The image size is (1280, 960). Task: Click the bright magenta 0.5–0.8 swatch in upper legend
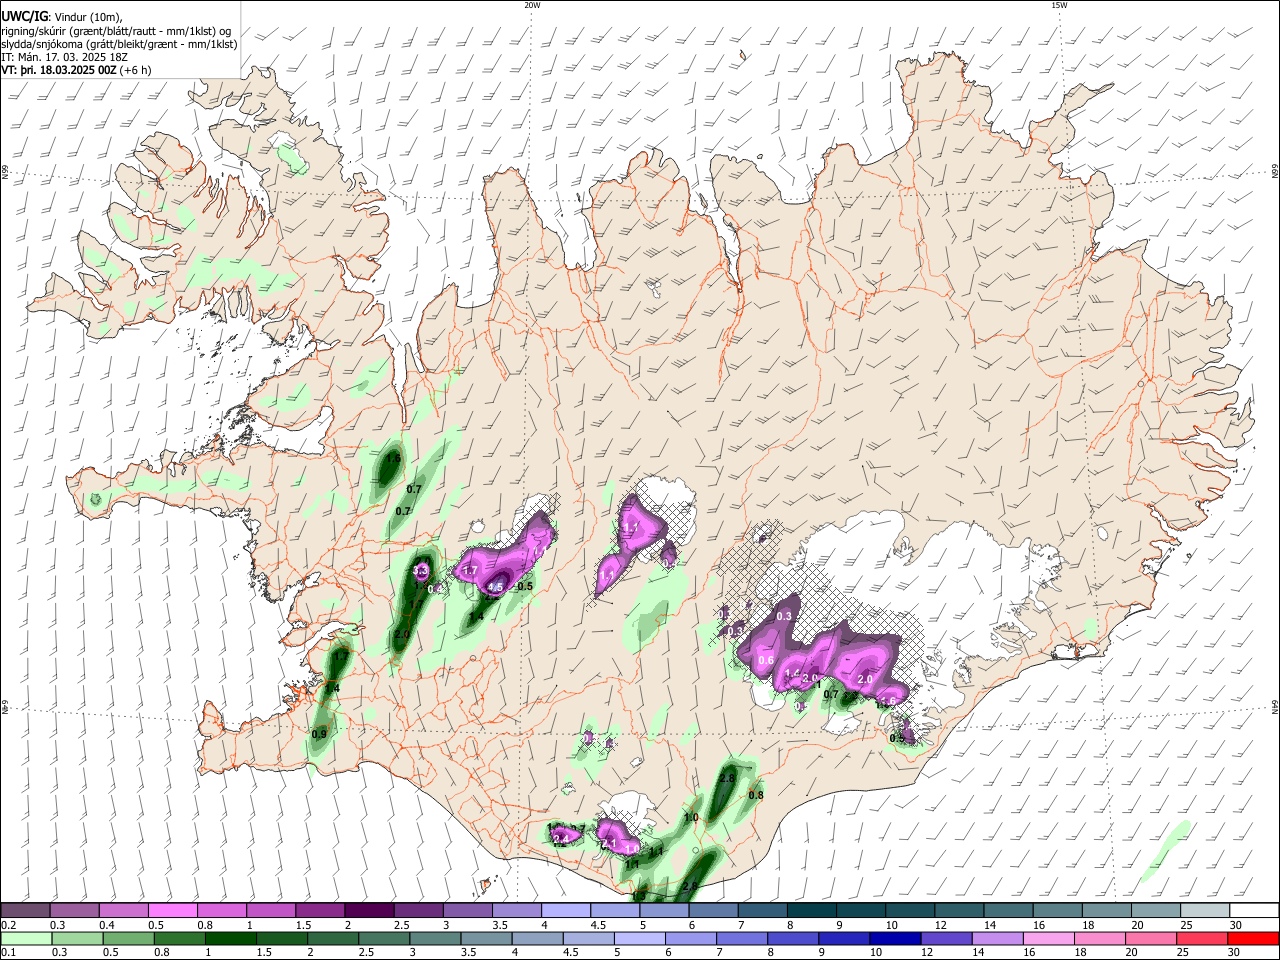click(x=173, y=911)
